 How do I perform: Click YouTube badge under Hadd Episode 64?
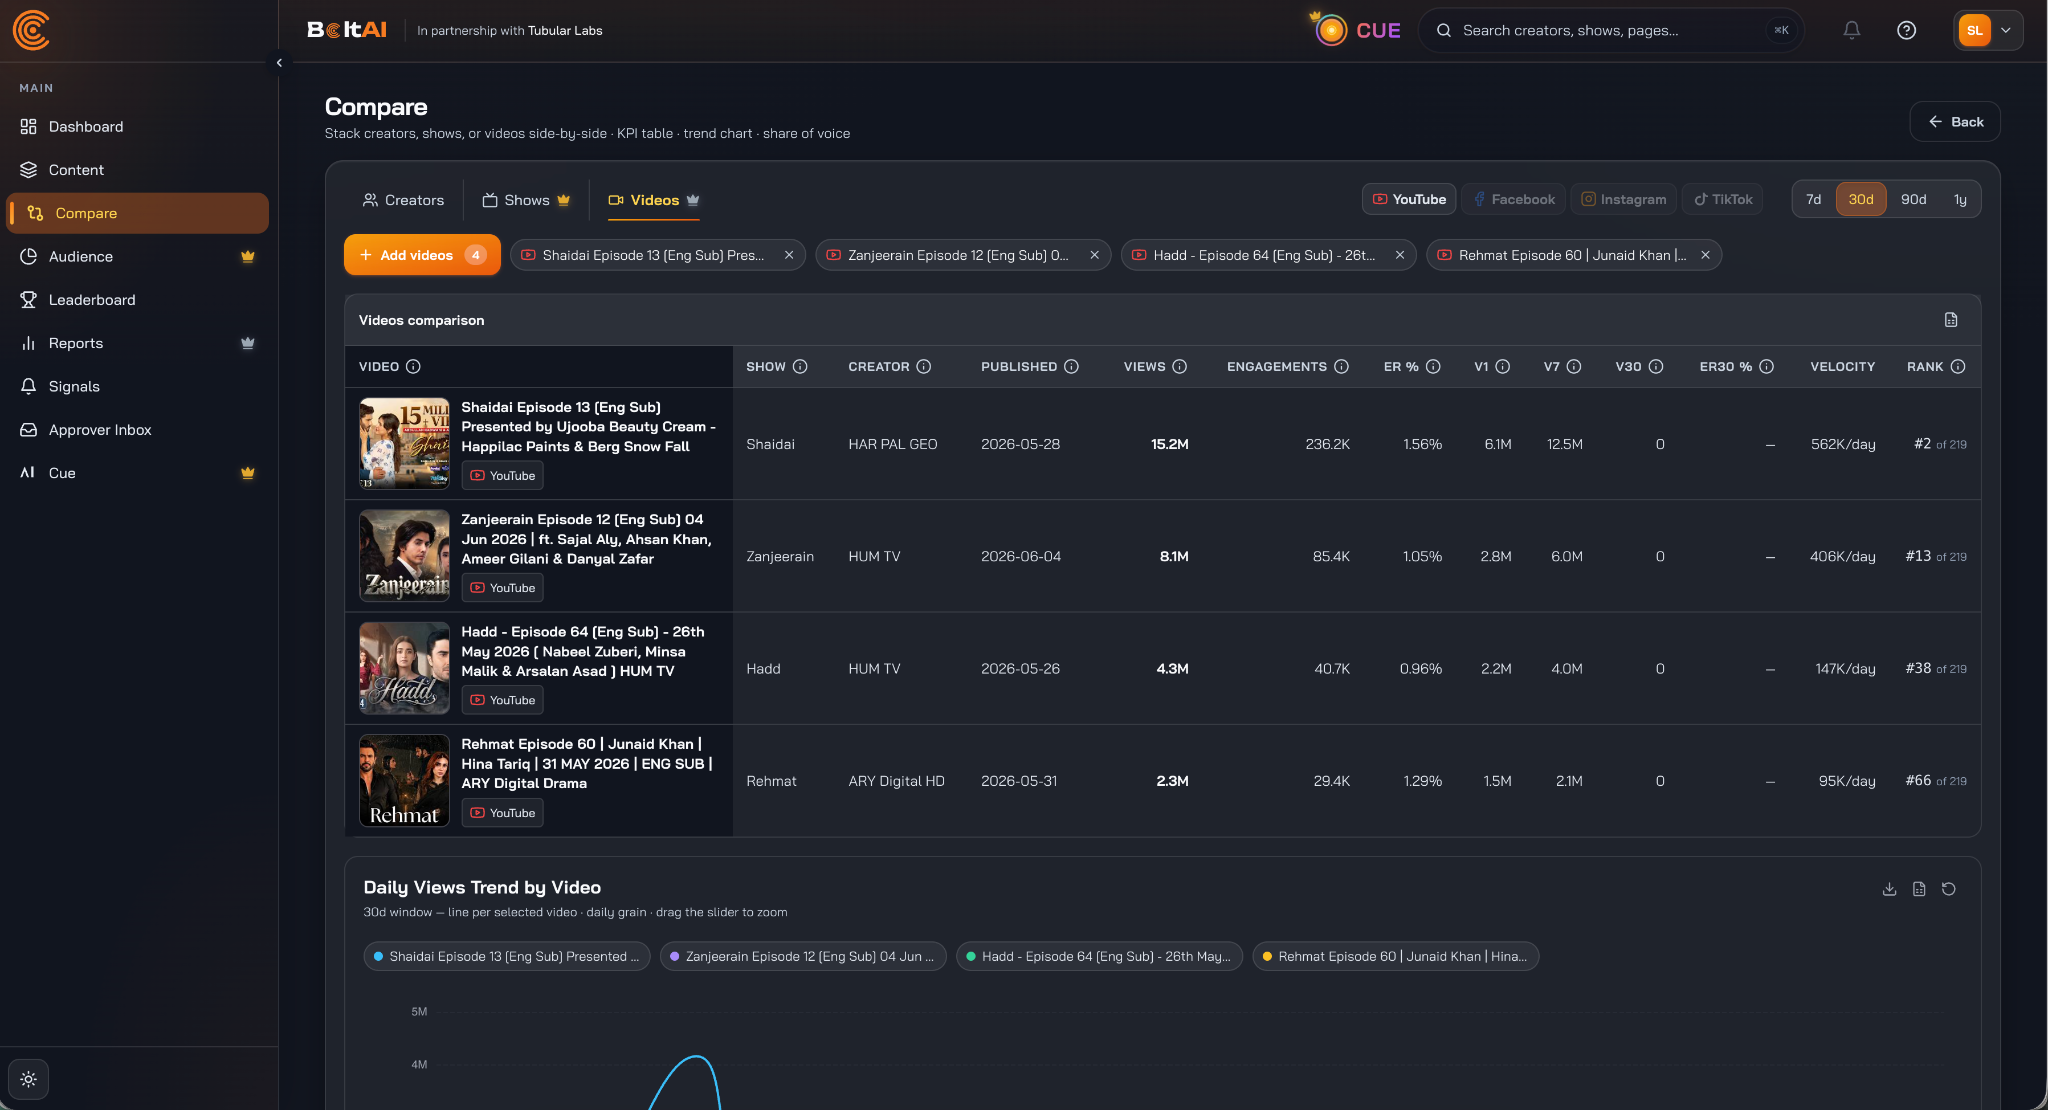click(502, 700)
